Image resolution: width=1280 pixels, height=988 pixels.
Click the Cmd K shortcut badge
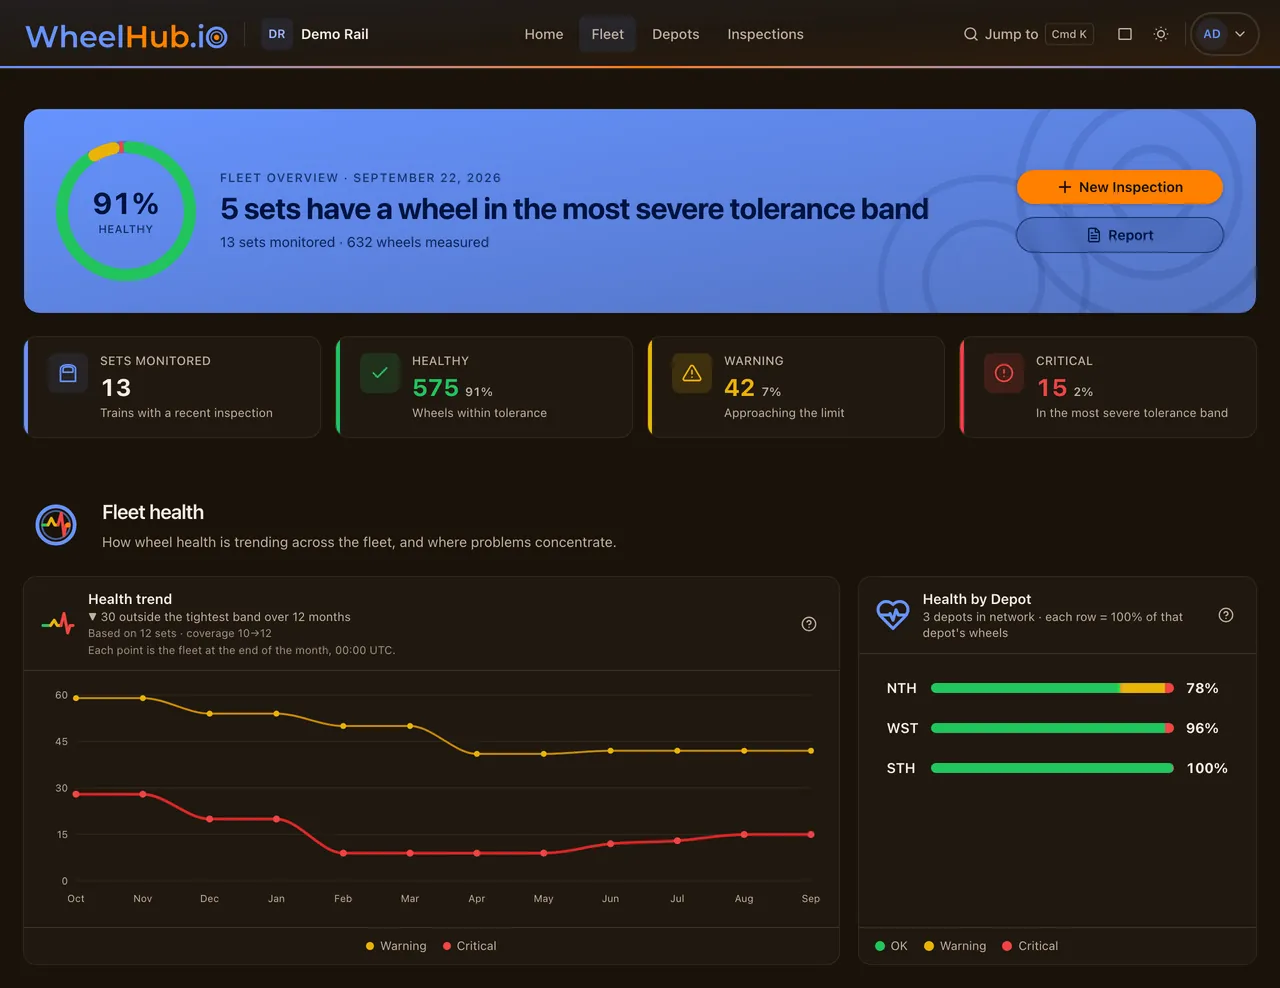point(1069,34)
